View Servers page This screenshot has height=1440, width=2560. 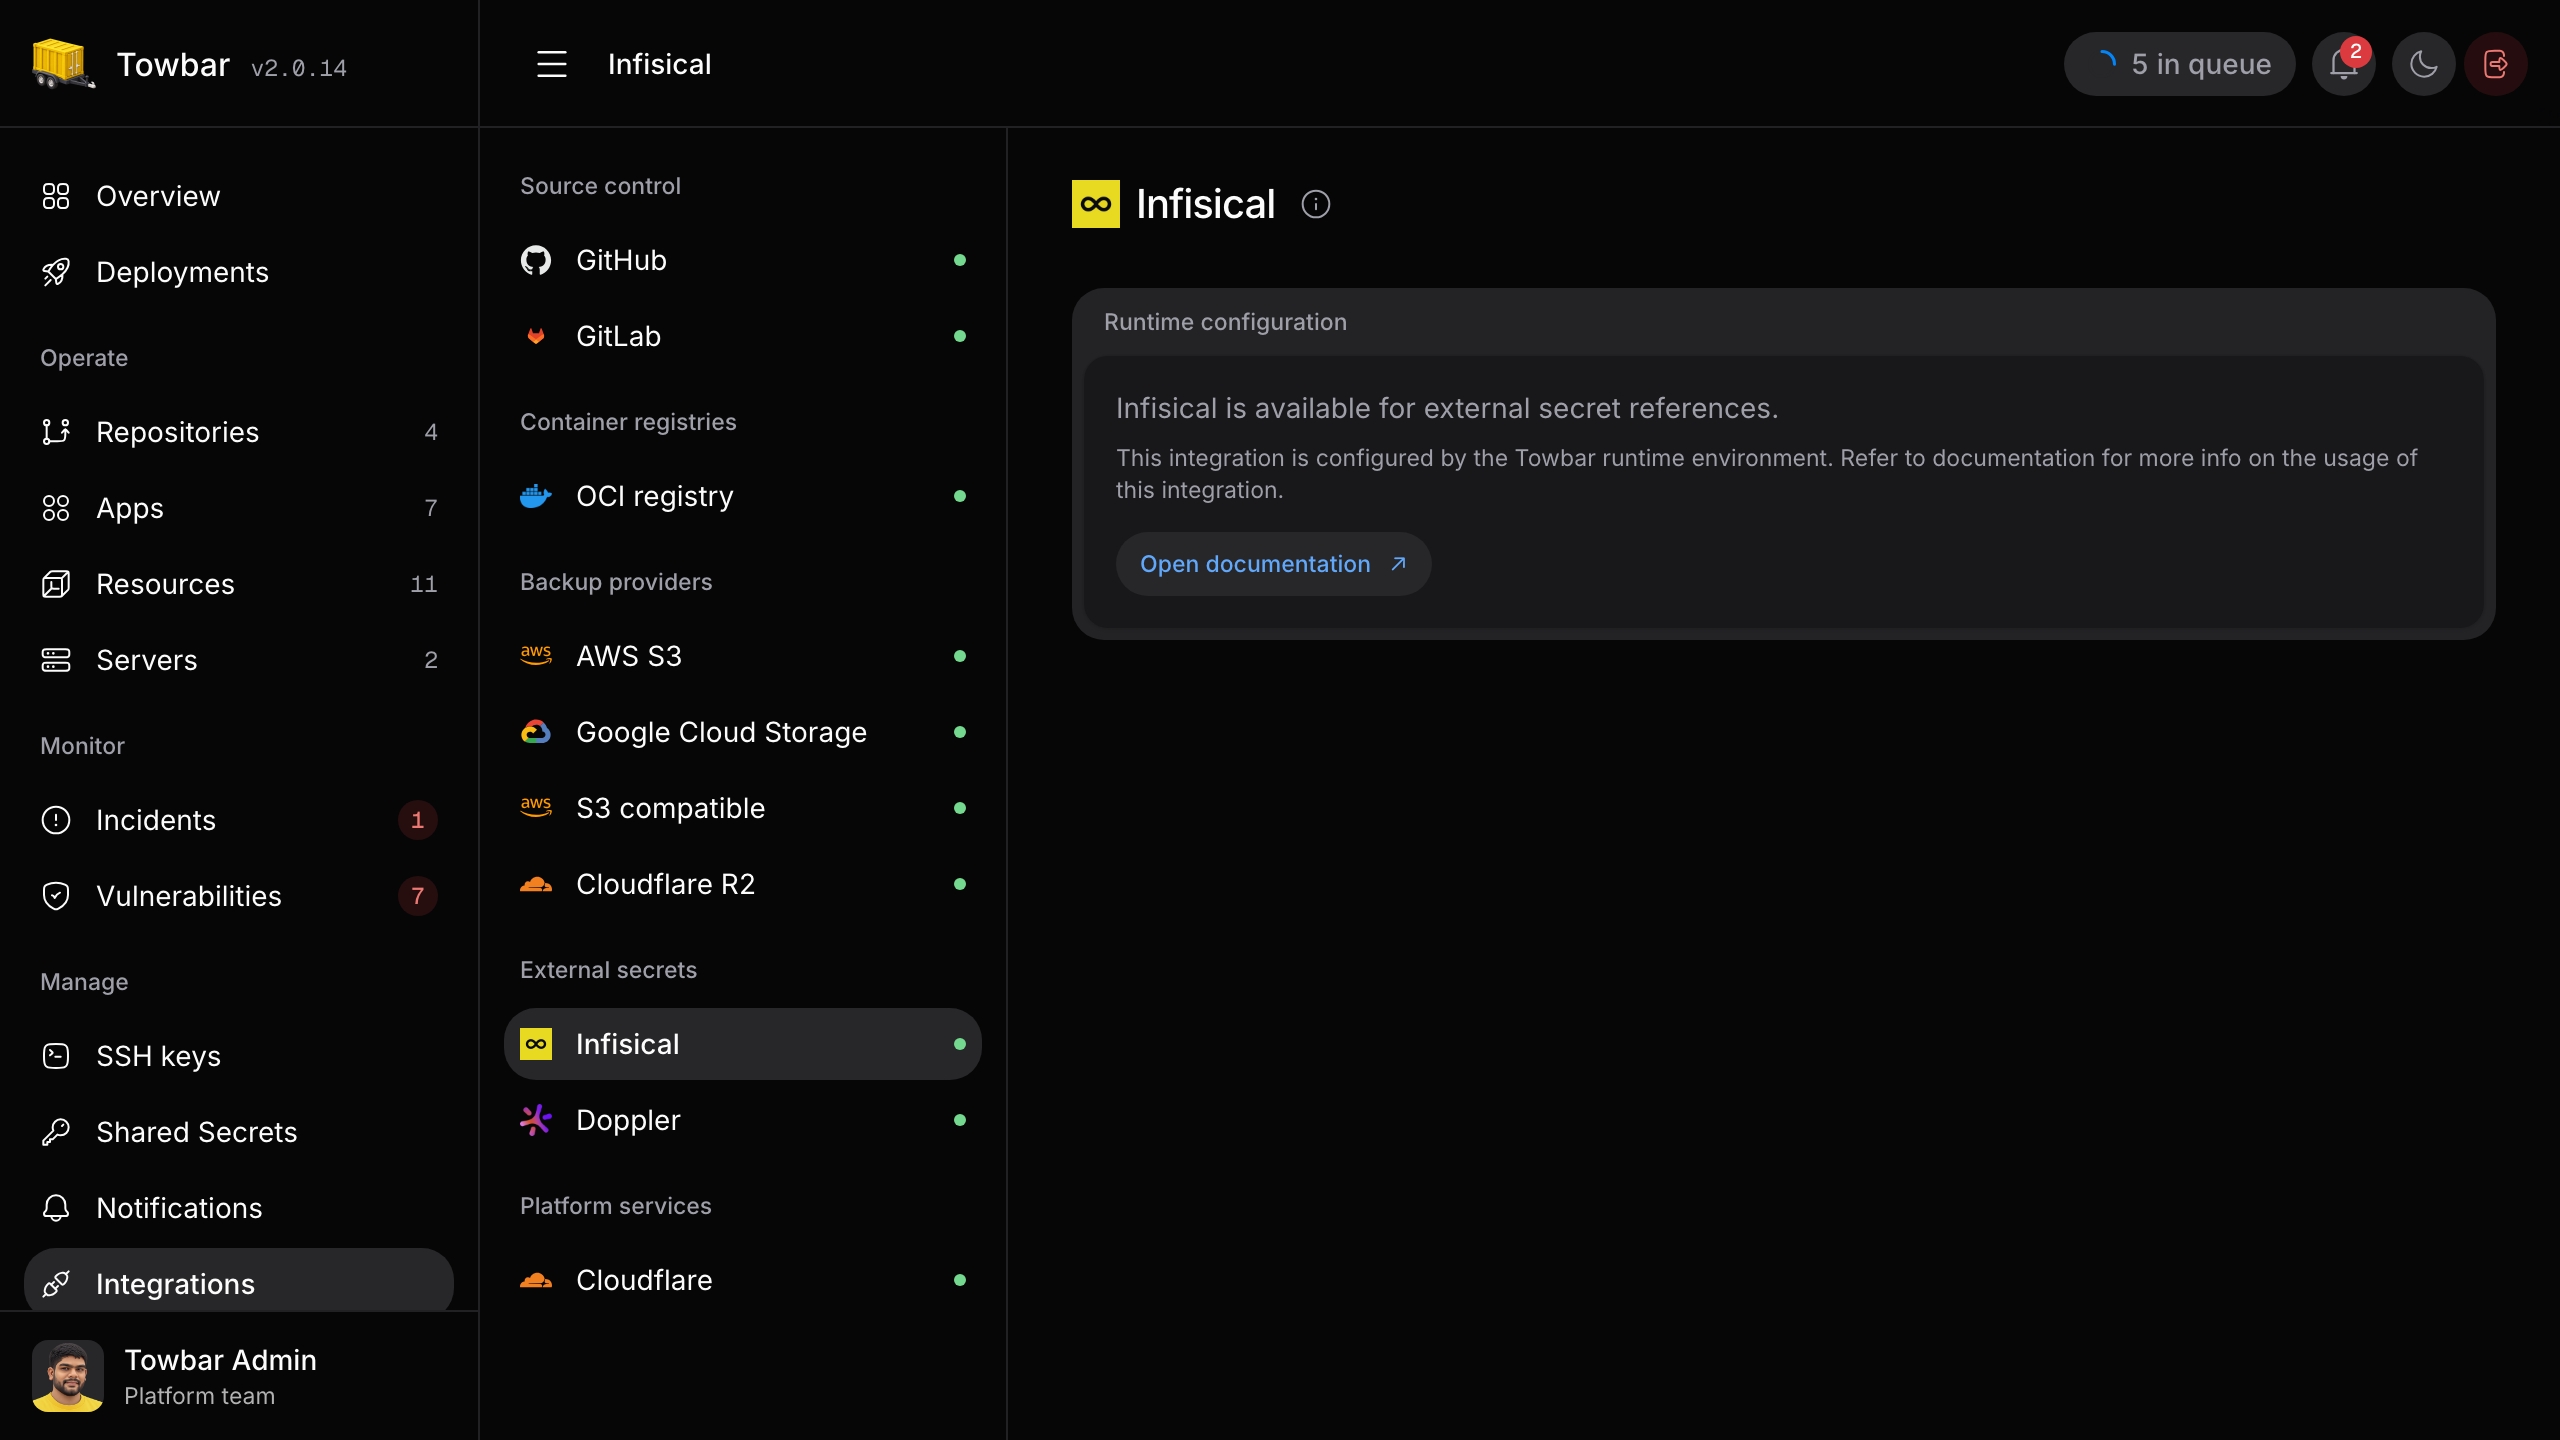click(x=239, y=660)
